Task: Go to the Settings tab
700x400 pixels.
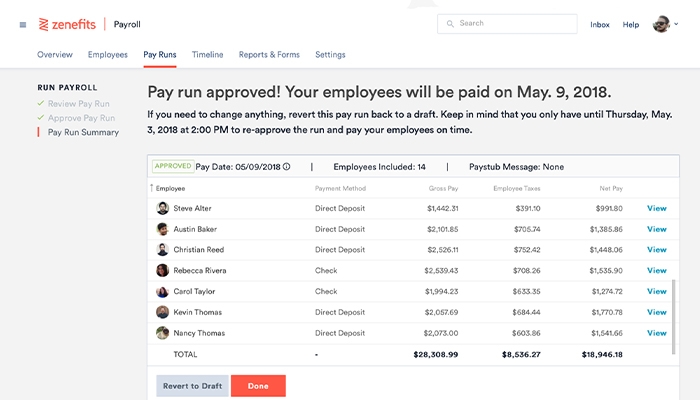Action: (x=330, y=54)
